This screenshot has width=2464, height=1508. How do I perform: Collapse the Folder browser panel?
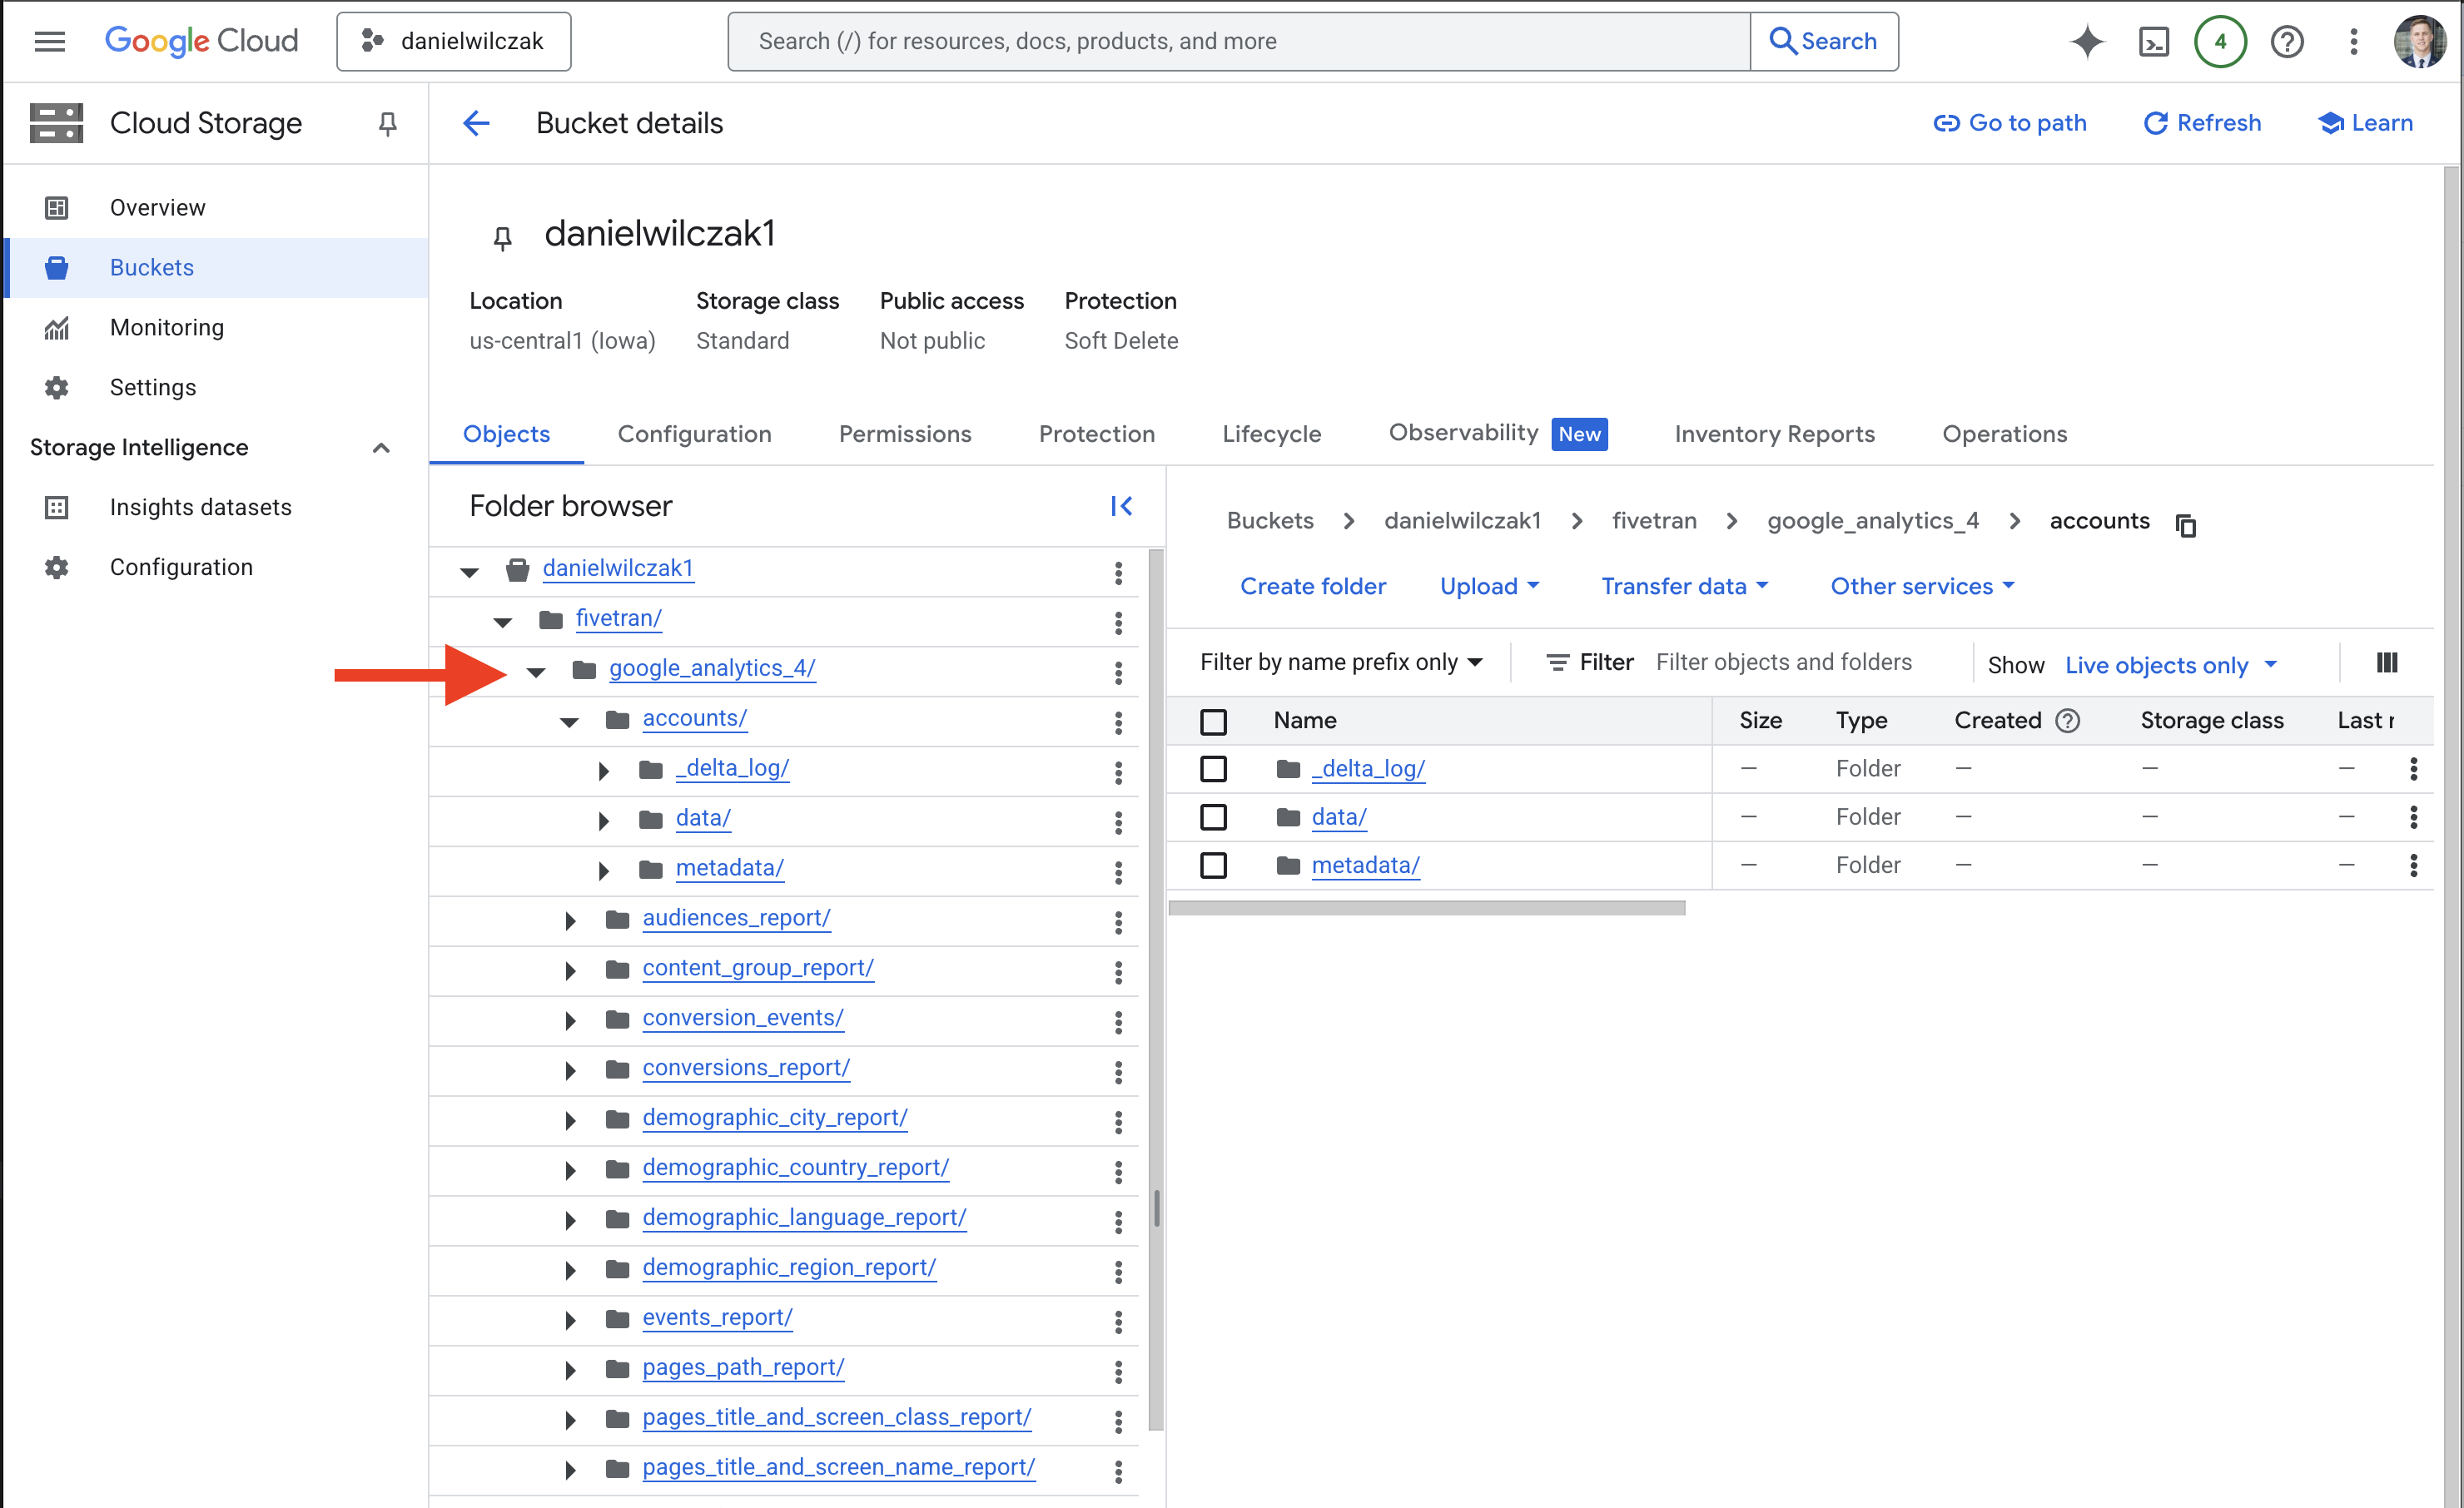point(1121,506)
